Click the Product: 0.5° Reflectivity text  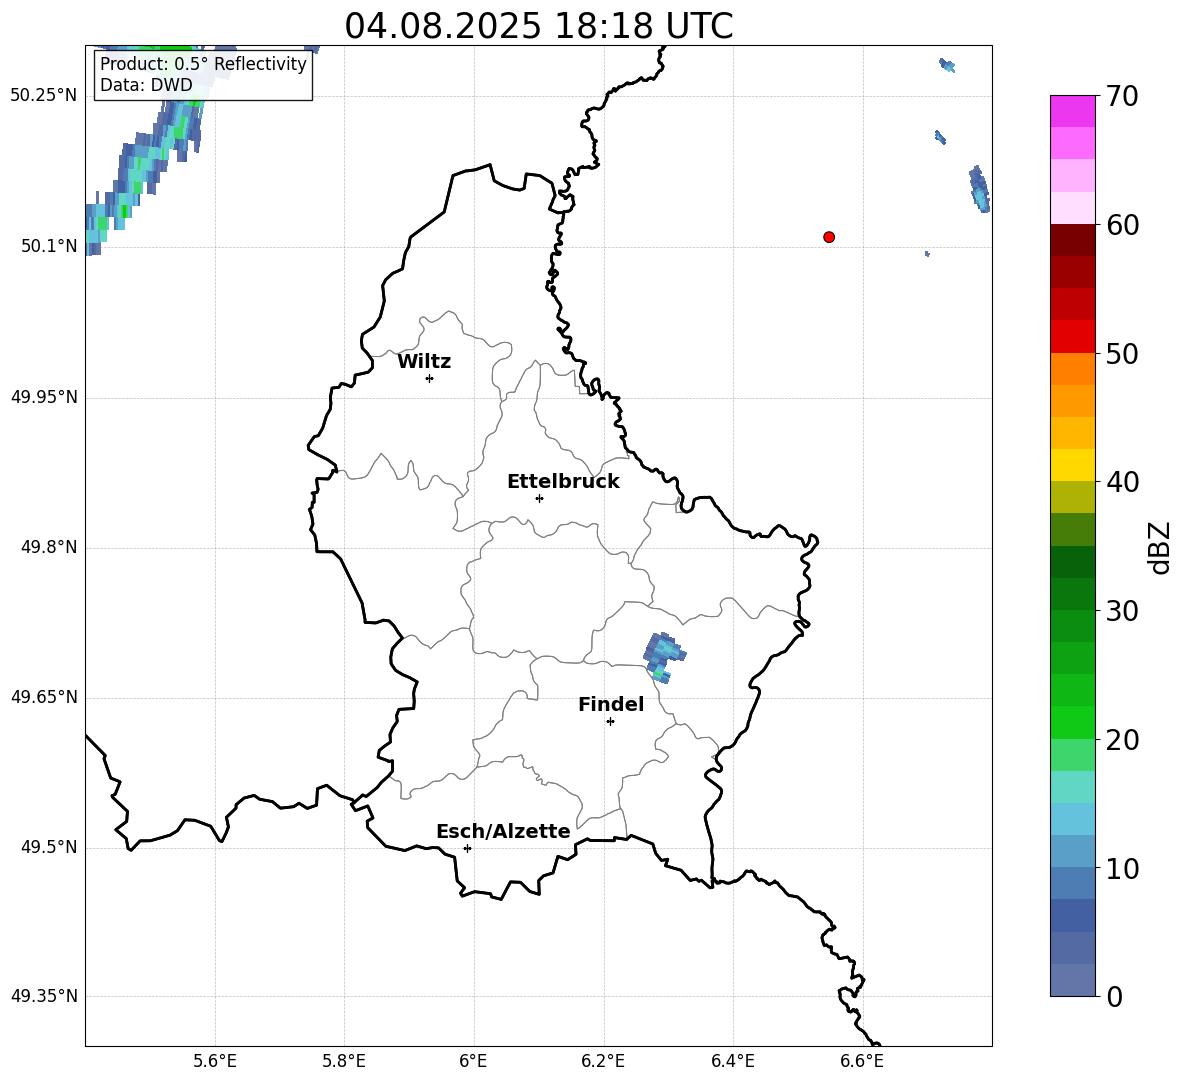pyautogui.click(x=203, y=64)
